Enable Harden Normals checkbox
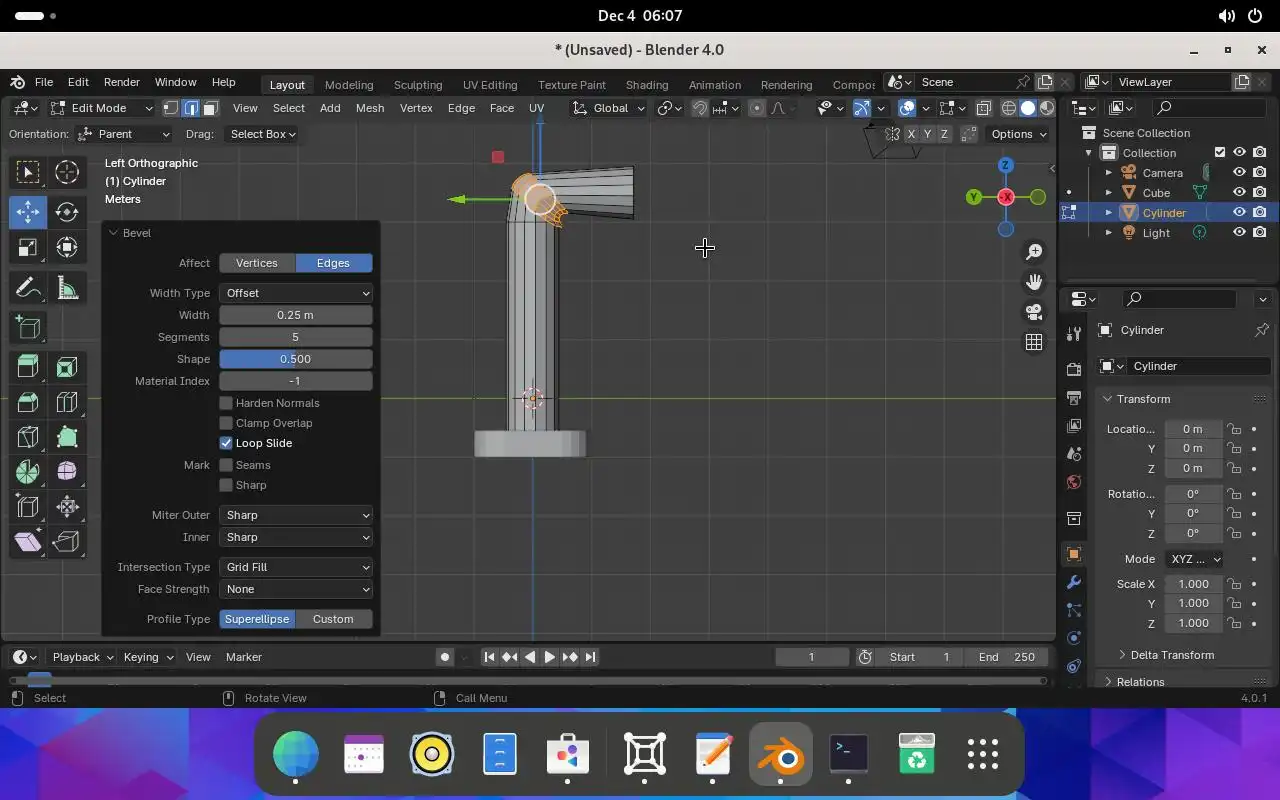The height and width of the screenshot is (800, 1280). [226, 403]
